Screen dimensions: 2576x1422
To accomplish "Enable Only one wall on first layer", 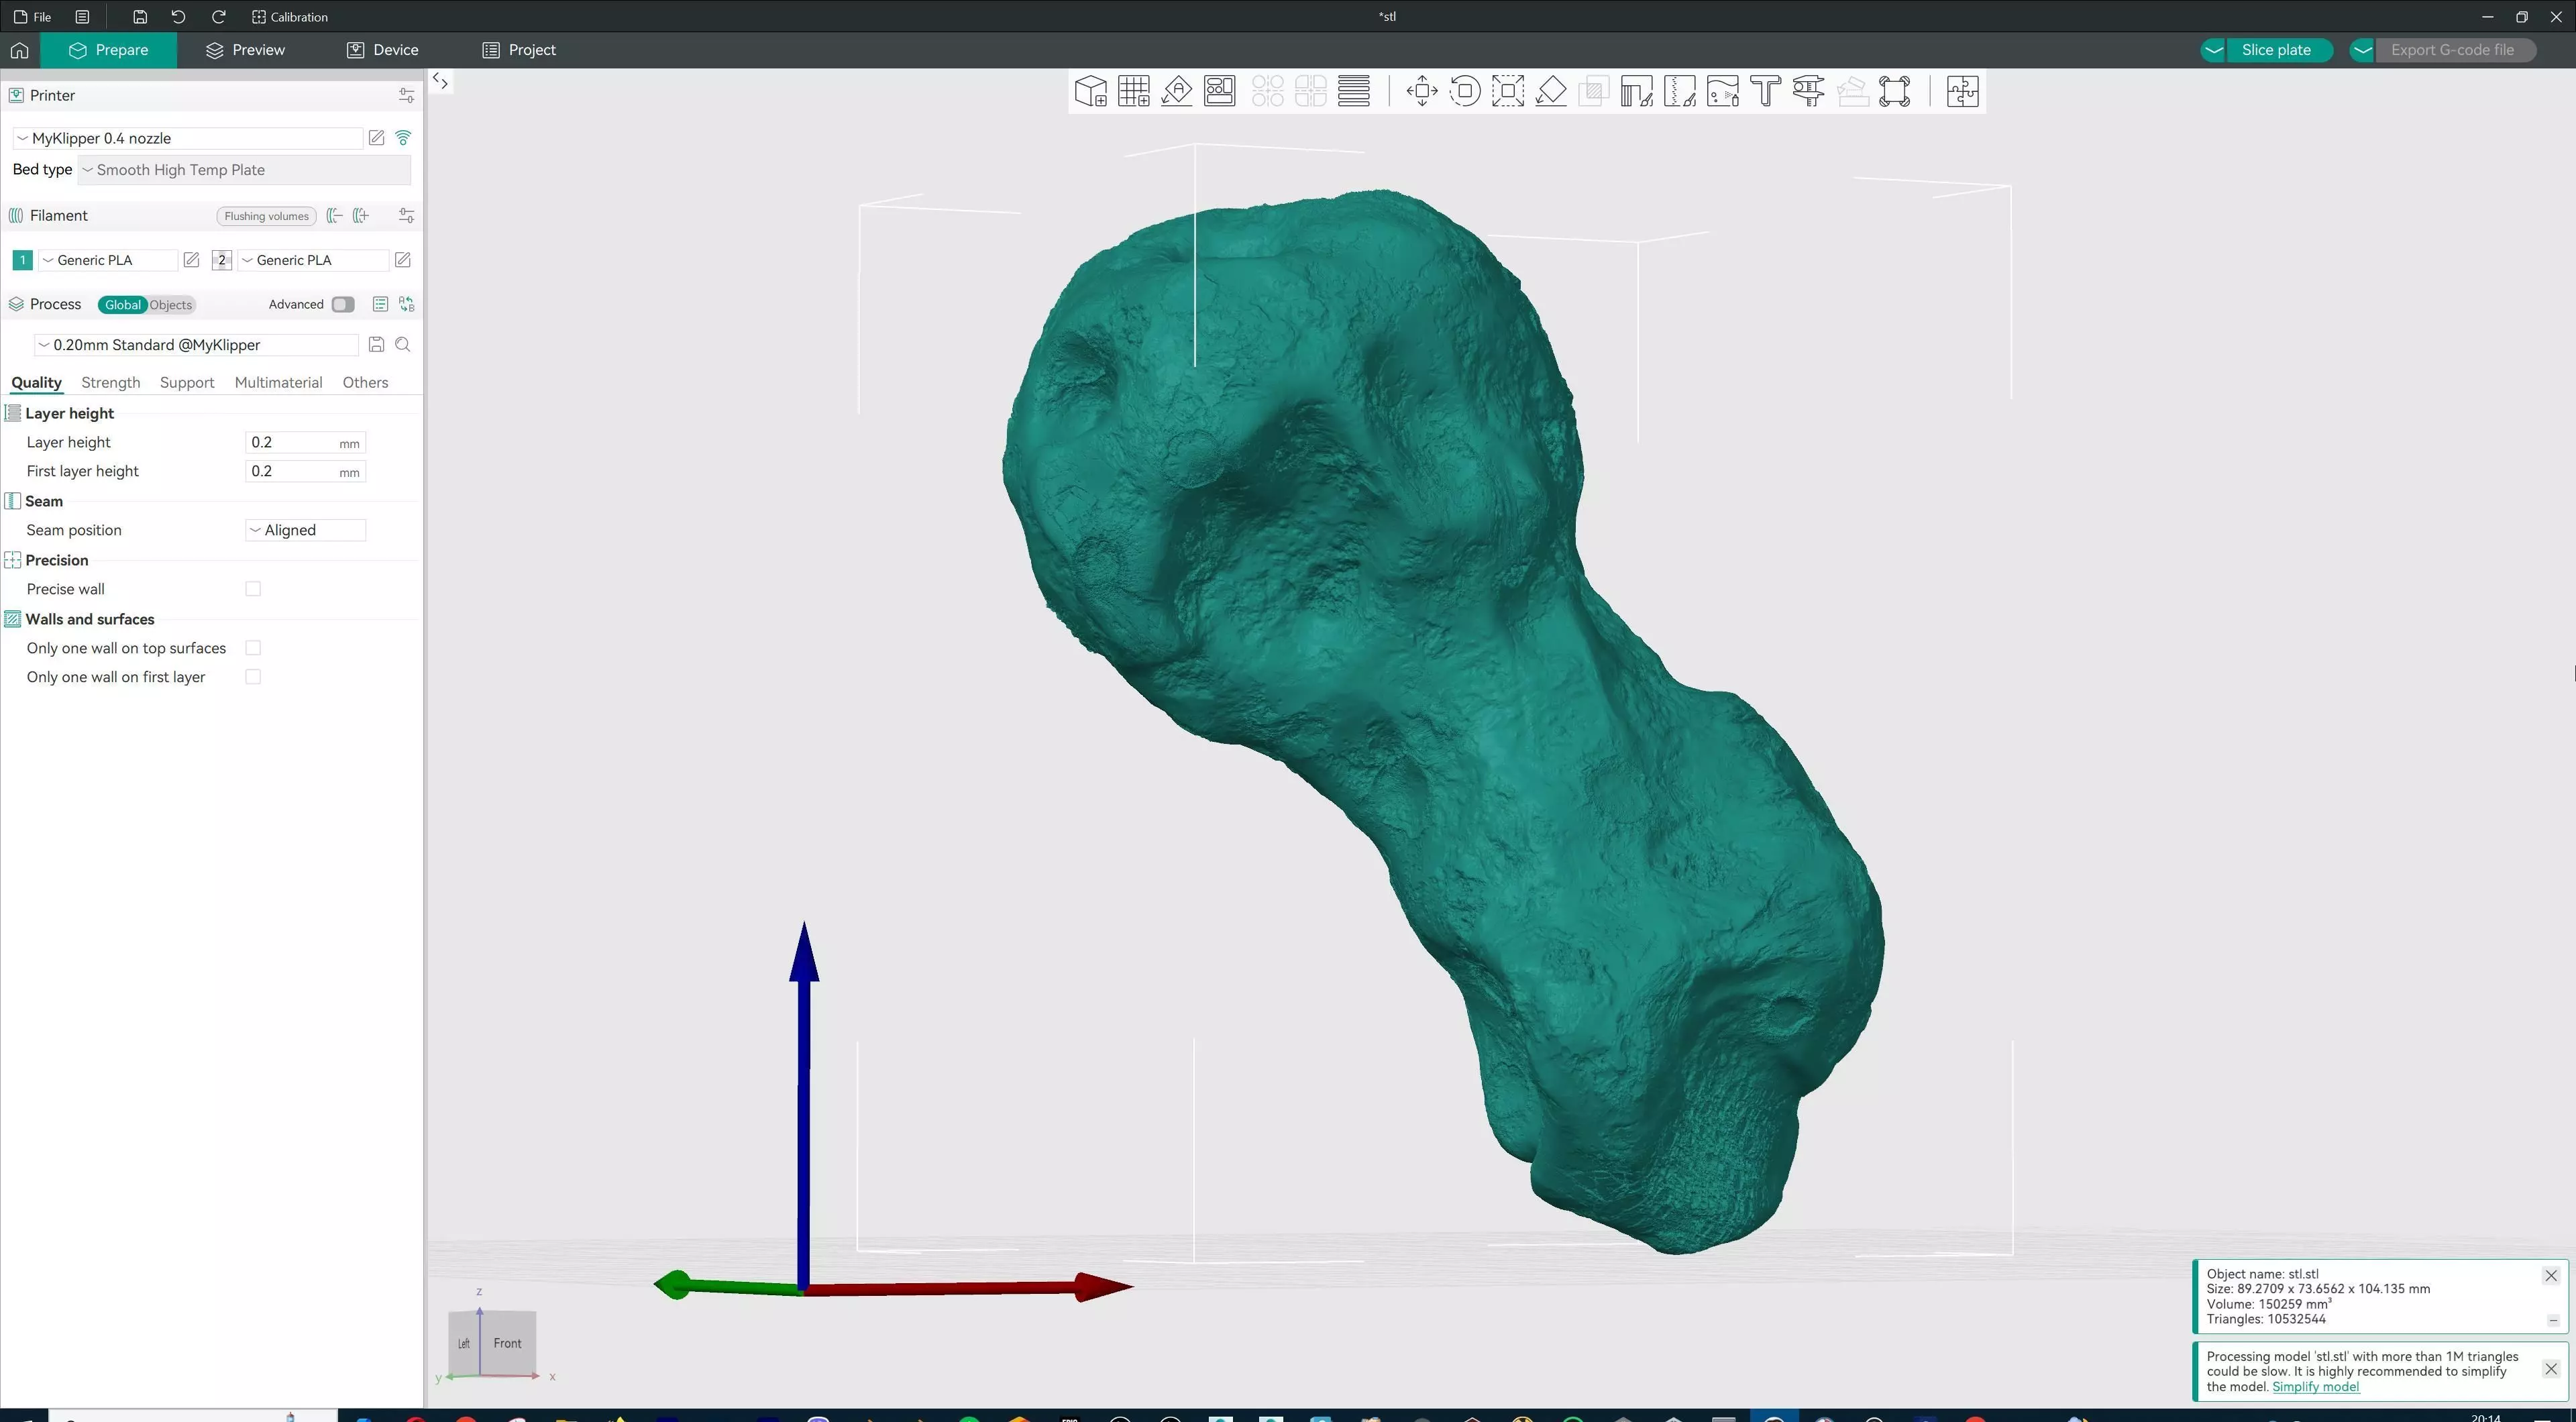I will (x=253, y=677).
